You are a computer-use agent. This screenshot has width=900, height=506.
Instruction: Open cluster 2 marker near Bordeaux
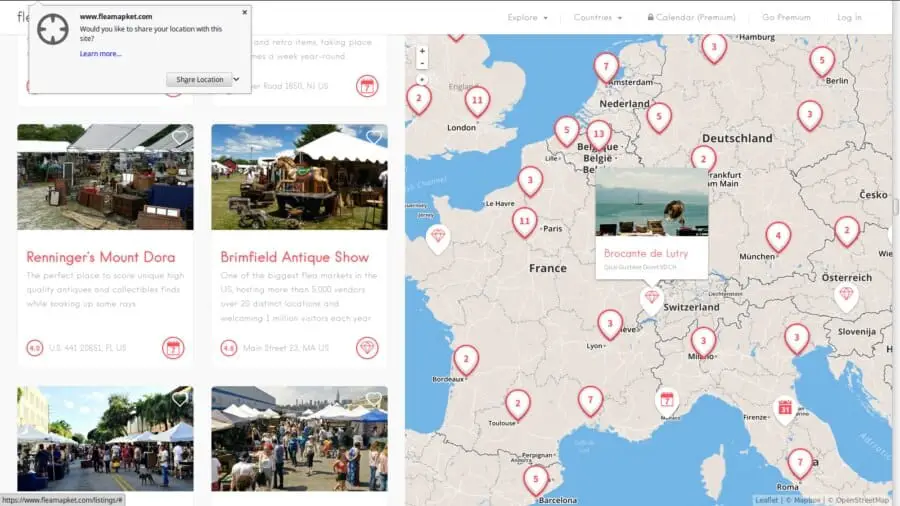click(x=465, y=361)
